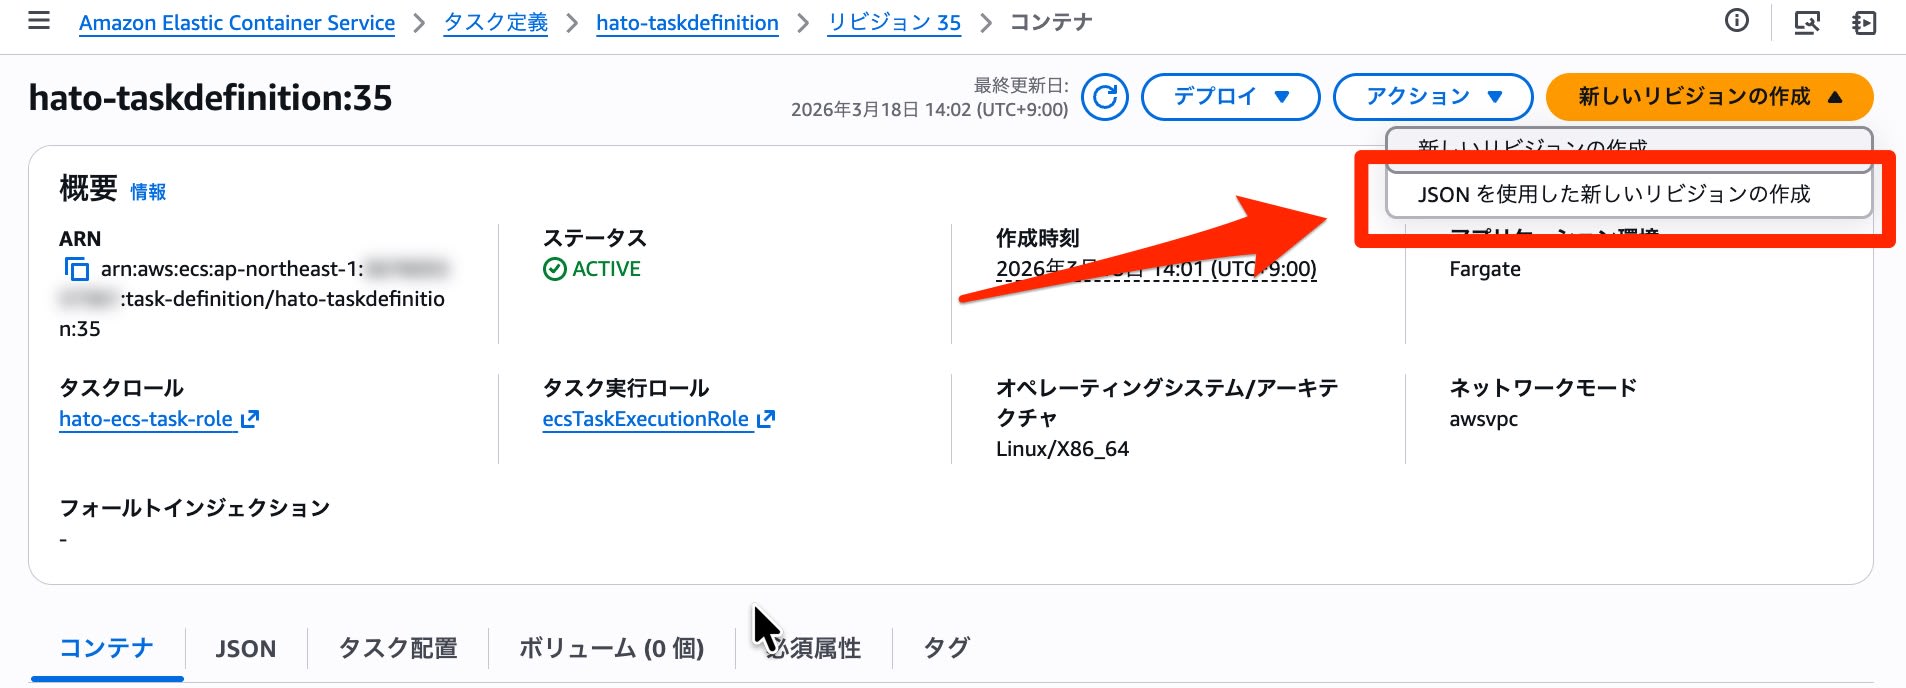This screenshot has width=1906, height=688.
Task: Click the タスク定義 breadcrumb link
Action: [496, 23]
